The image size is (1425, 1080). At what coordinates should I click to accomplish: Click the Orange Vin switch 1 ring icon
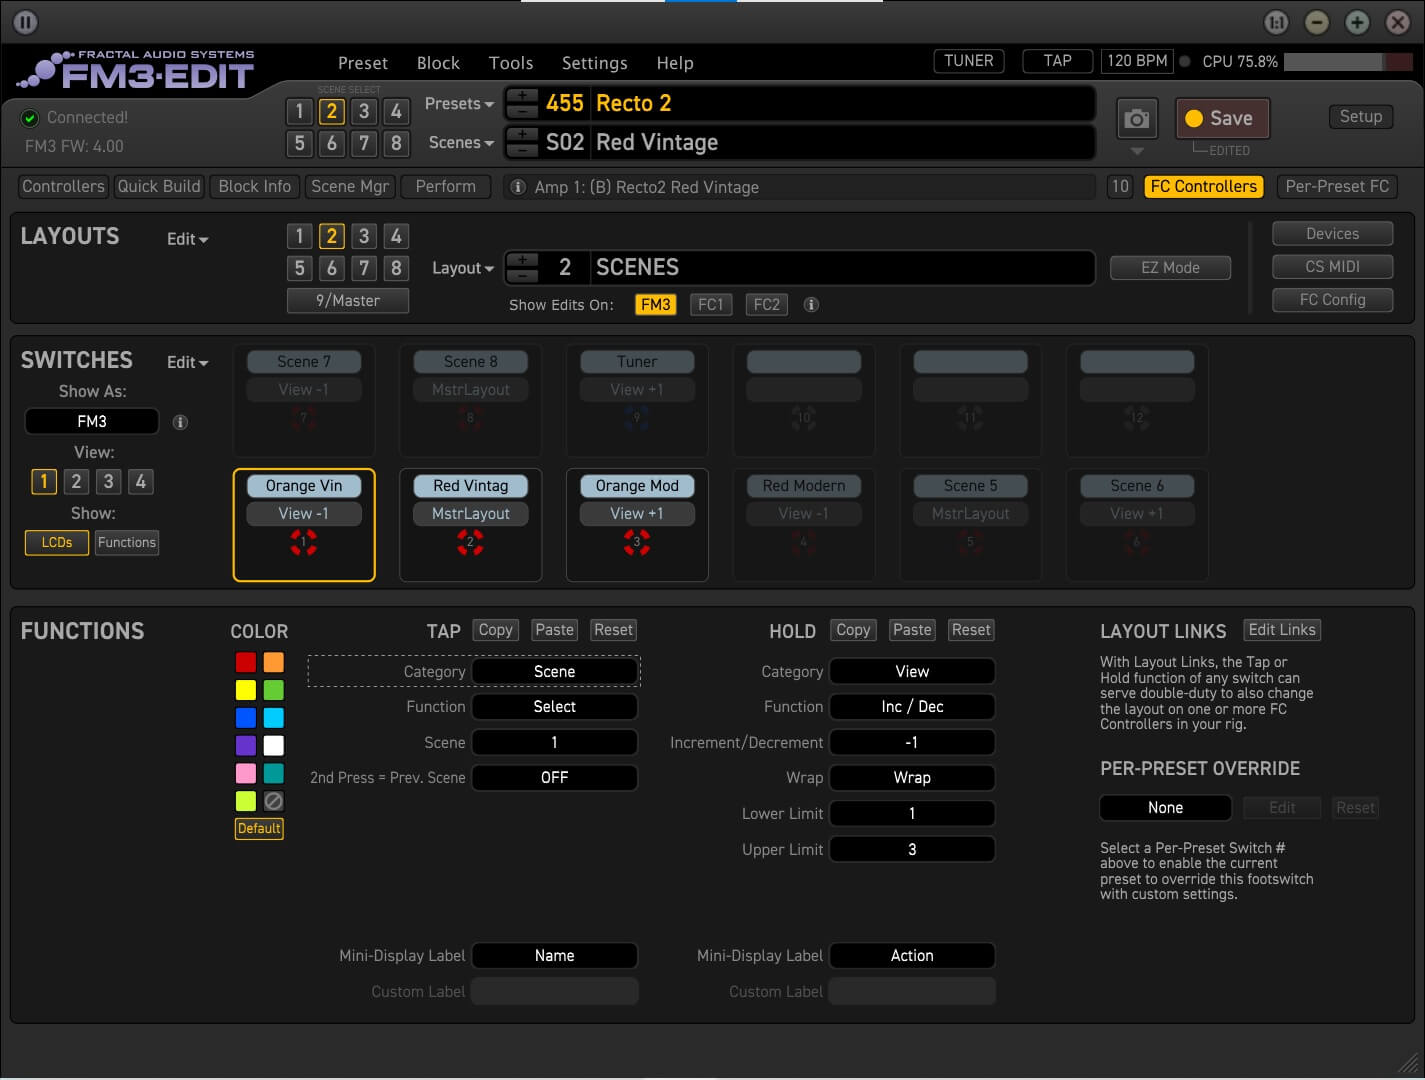click(x=304, y=542)
